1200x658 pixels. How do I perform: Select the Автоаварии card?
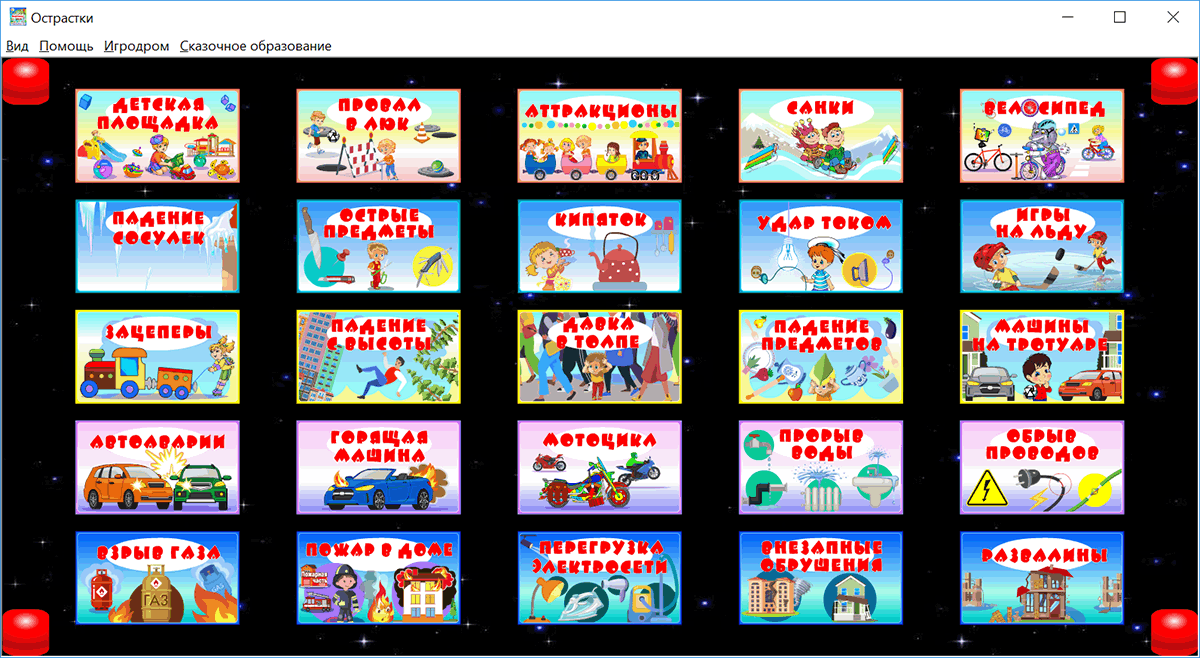coord(157,467)
